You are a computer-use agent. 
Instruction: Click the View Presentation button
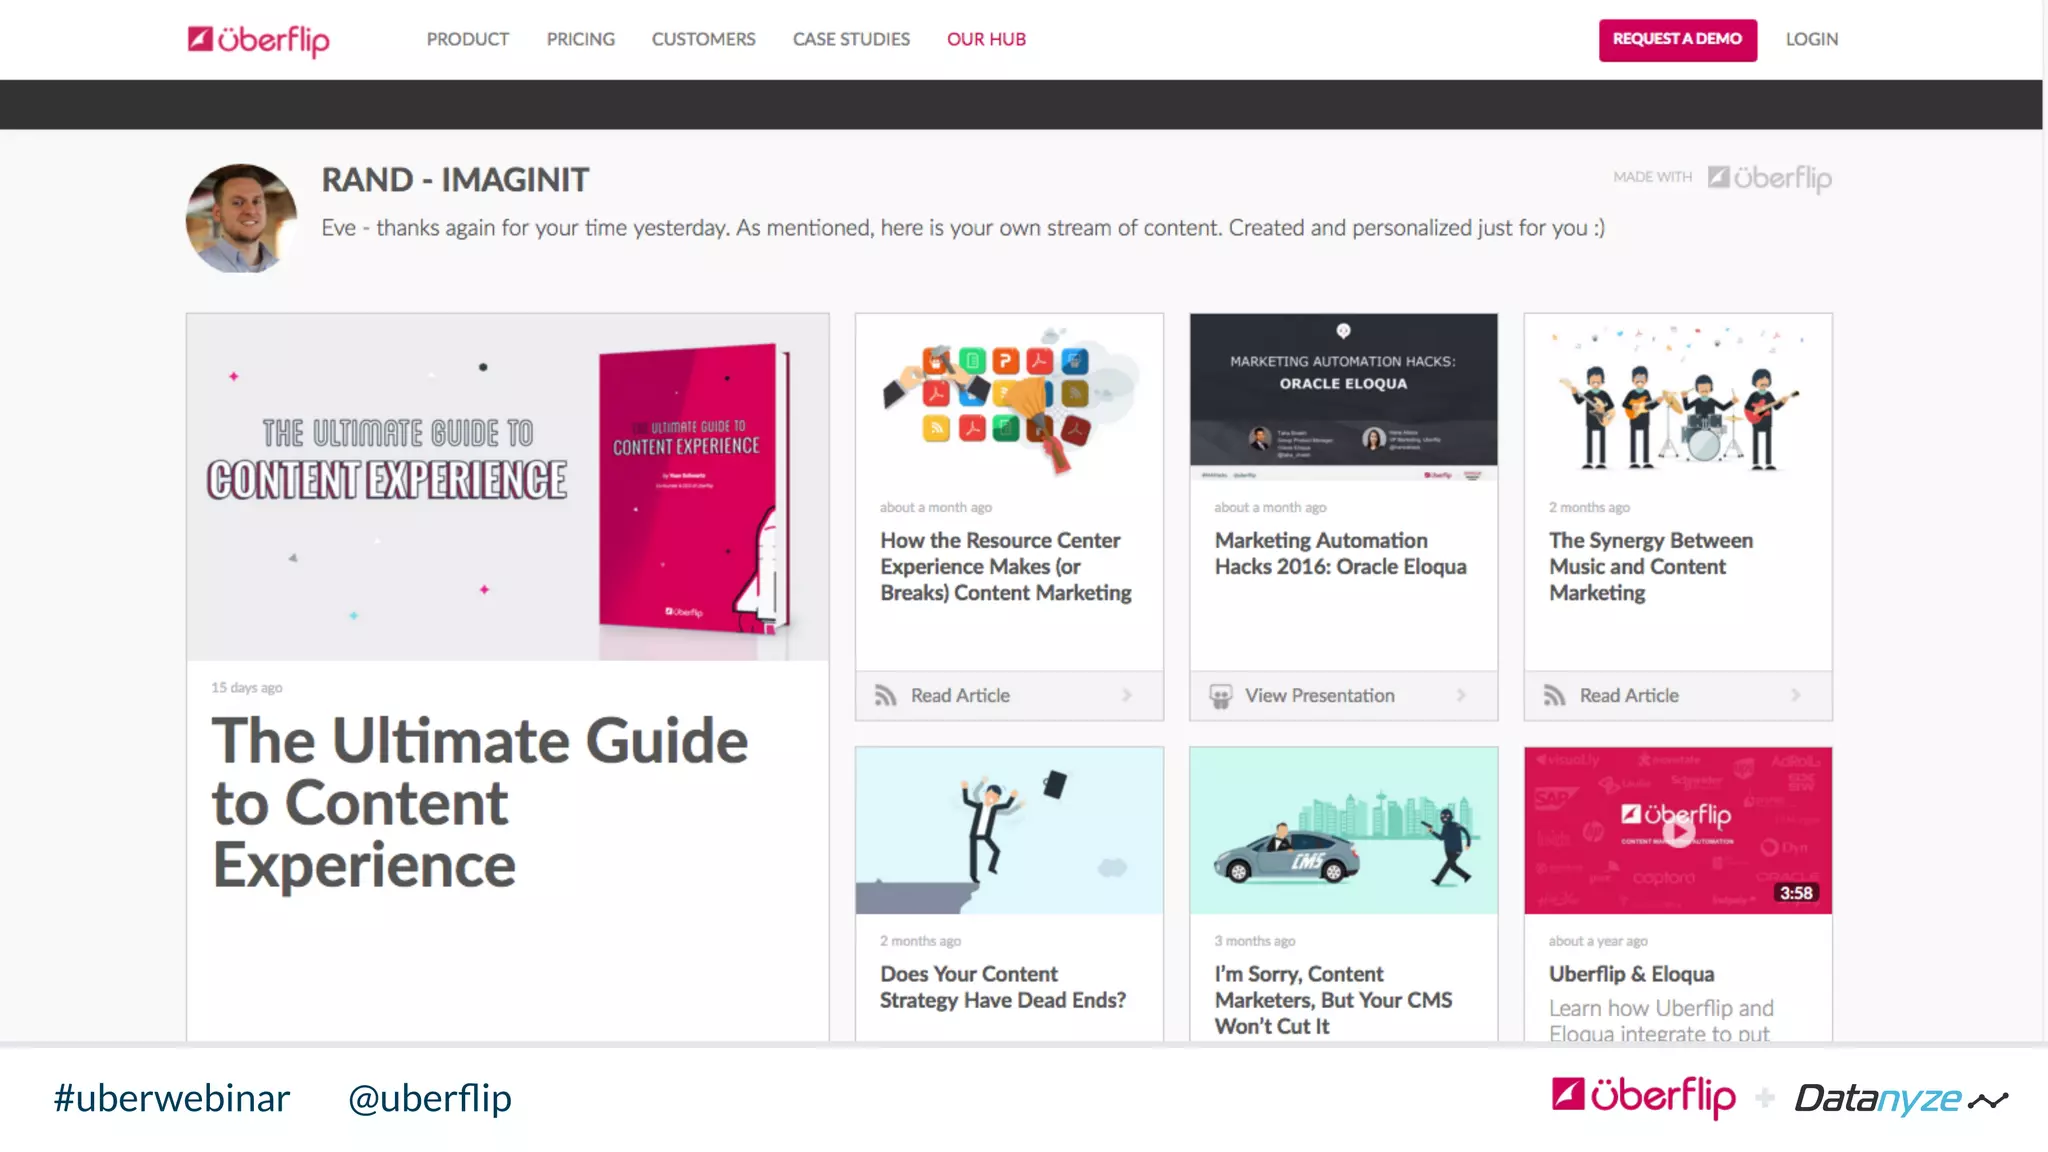1343,695
